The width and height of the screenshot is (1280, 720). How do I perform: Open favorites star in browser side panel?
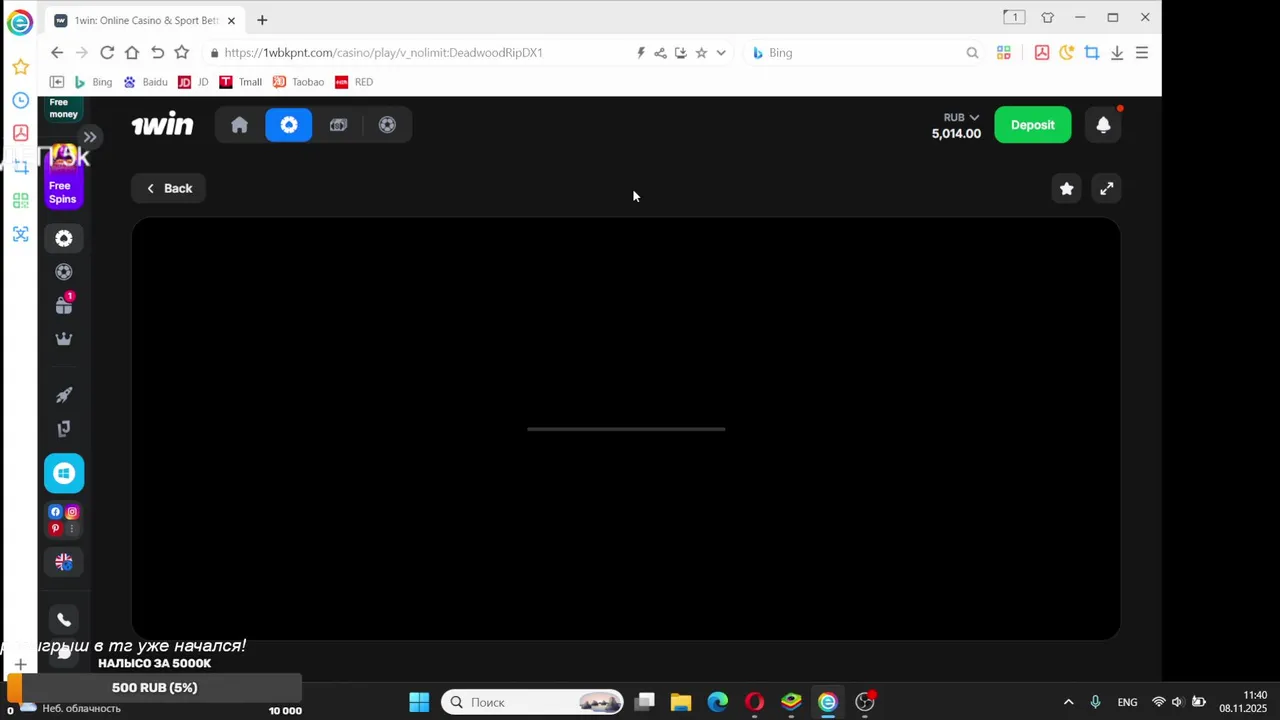click(20, 67)
